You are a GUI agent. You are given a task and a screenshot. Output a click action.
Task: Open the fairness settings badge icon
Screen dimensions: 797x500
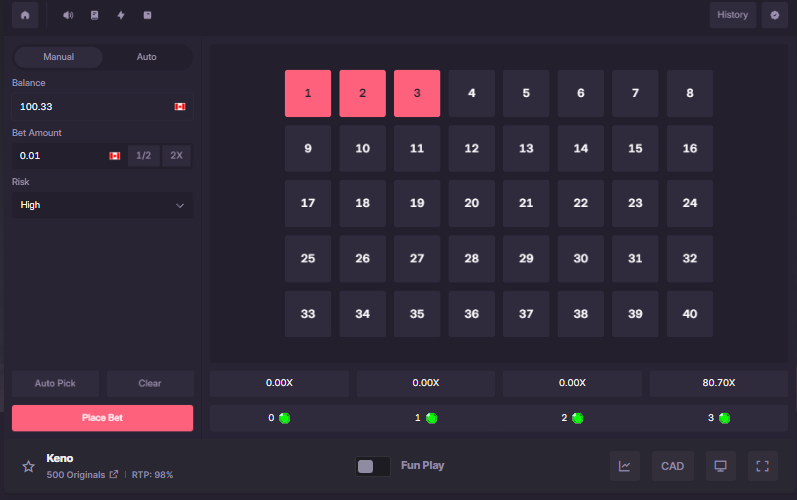[775, 15]
